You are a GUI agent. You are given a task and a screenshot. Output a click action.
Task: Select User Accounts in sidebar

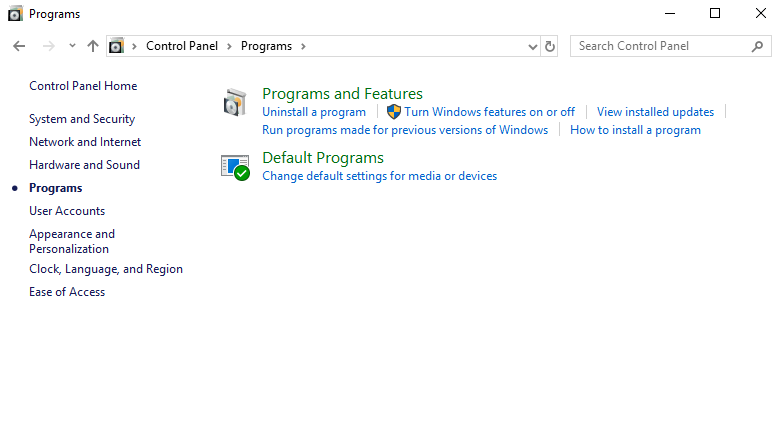(x=67, y=211)
